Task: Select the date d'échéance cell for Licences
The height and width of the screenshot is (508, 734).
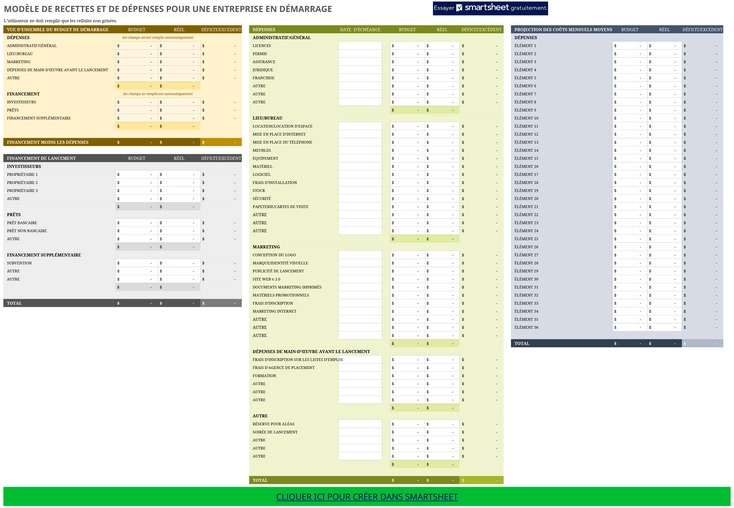Action: point(360,46)
